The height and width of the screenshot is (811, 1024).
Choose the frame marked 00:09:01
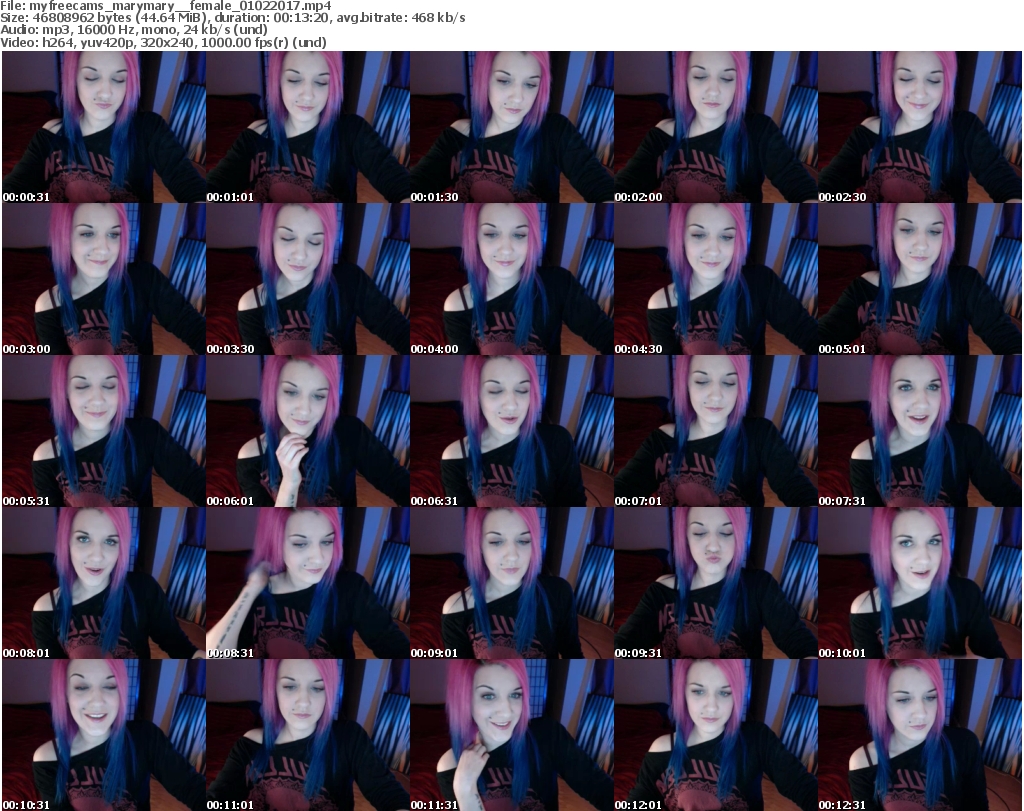512,584
